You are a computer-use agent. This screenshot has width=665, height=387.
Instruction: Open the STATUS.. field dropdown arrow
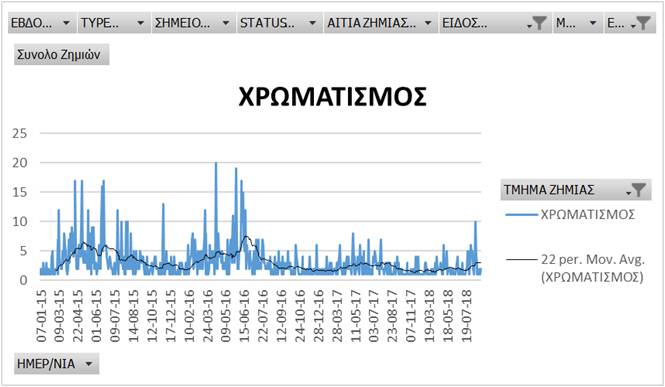[x=312, y=23]
